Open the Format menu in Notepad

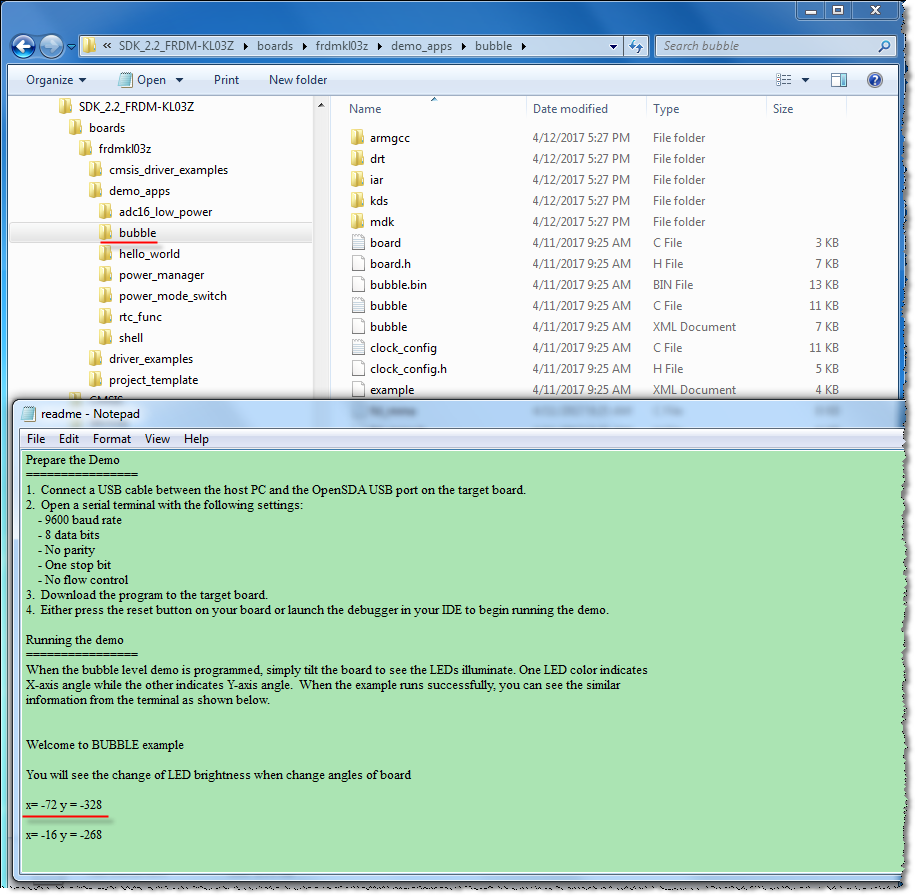pyautogui.click(x=111, y=439)
